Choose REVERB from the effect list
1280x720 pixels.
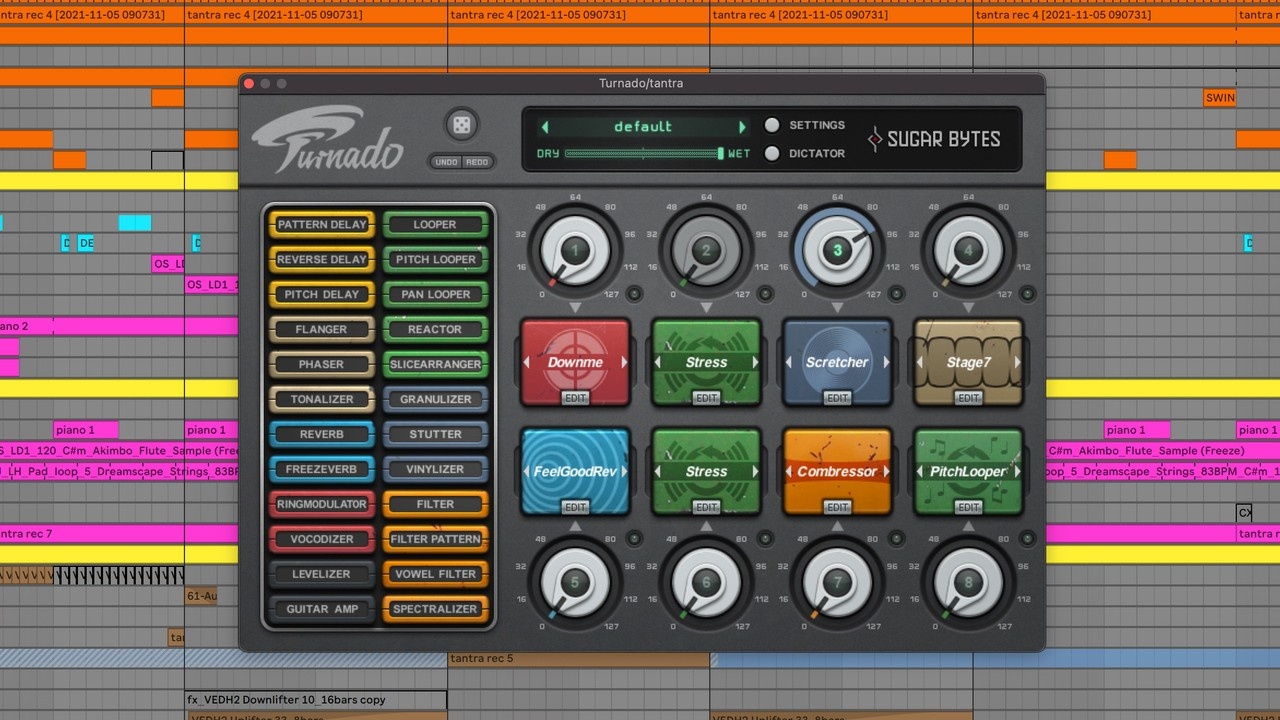(322, 434)
